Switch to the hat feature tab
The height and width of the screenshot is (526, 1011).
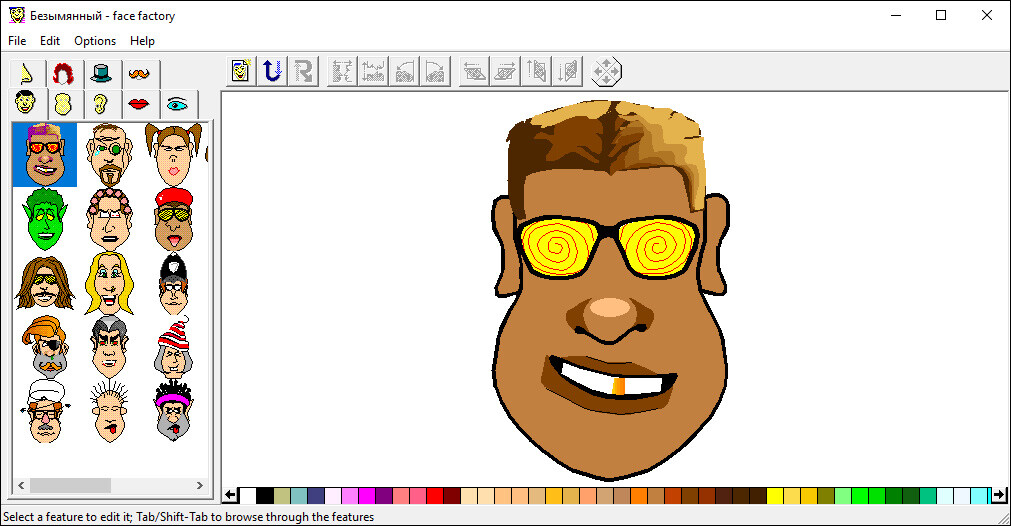101,73
